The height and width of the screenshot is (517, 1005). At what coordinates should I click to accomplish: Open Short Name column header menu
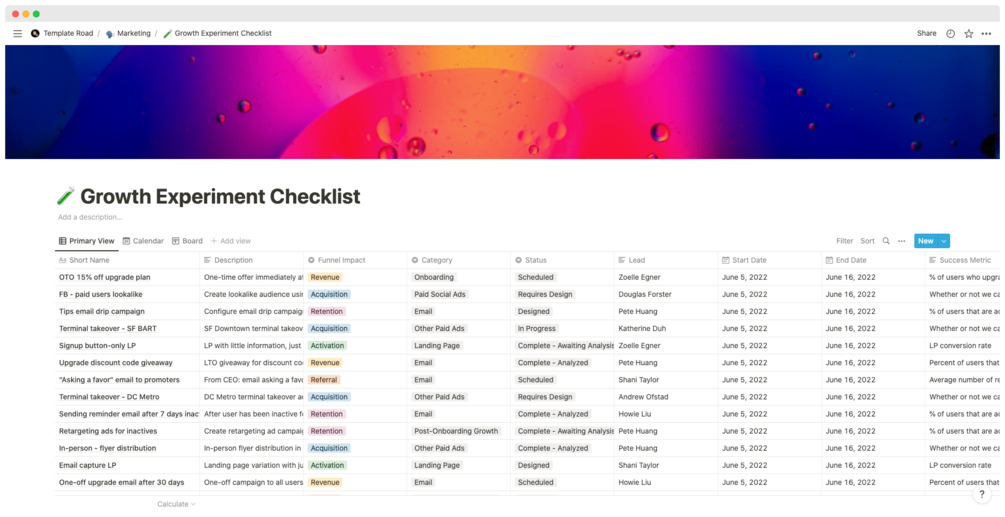tap(128, 260)
